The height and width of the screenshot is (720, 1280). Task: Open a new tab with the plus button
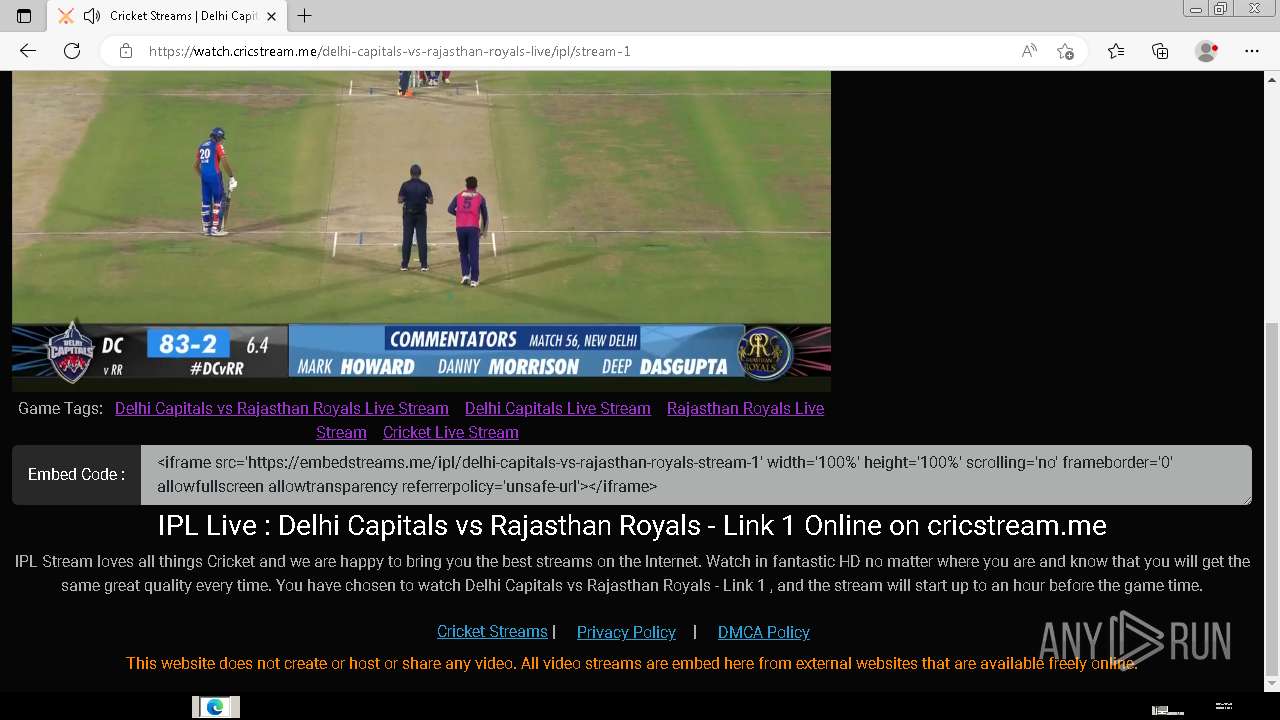305,16
